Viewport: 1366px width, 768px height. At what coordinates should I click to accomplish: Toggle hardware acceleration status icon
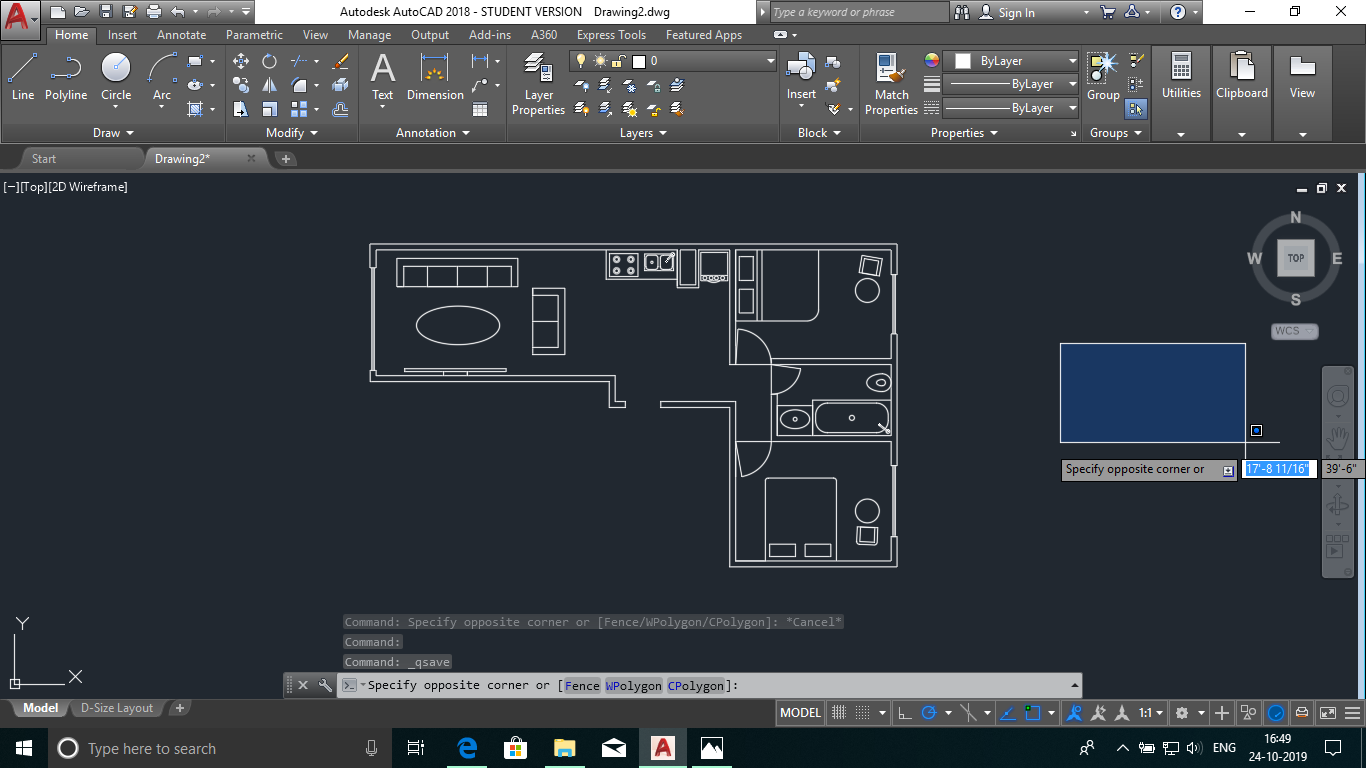click(x=1276, y=713)
